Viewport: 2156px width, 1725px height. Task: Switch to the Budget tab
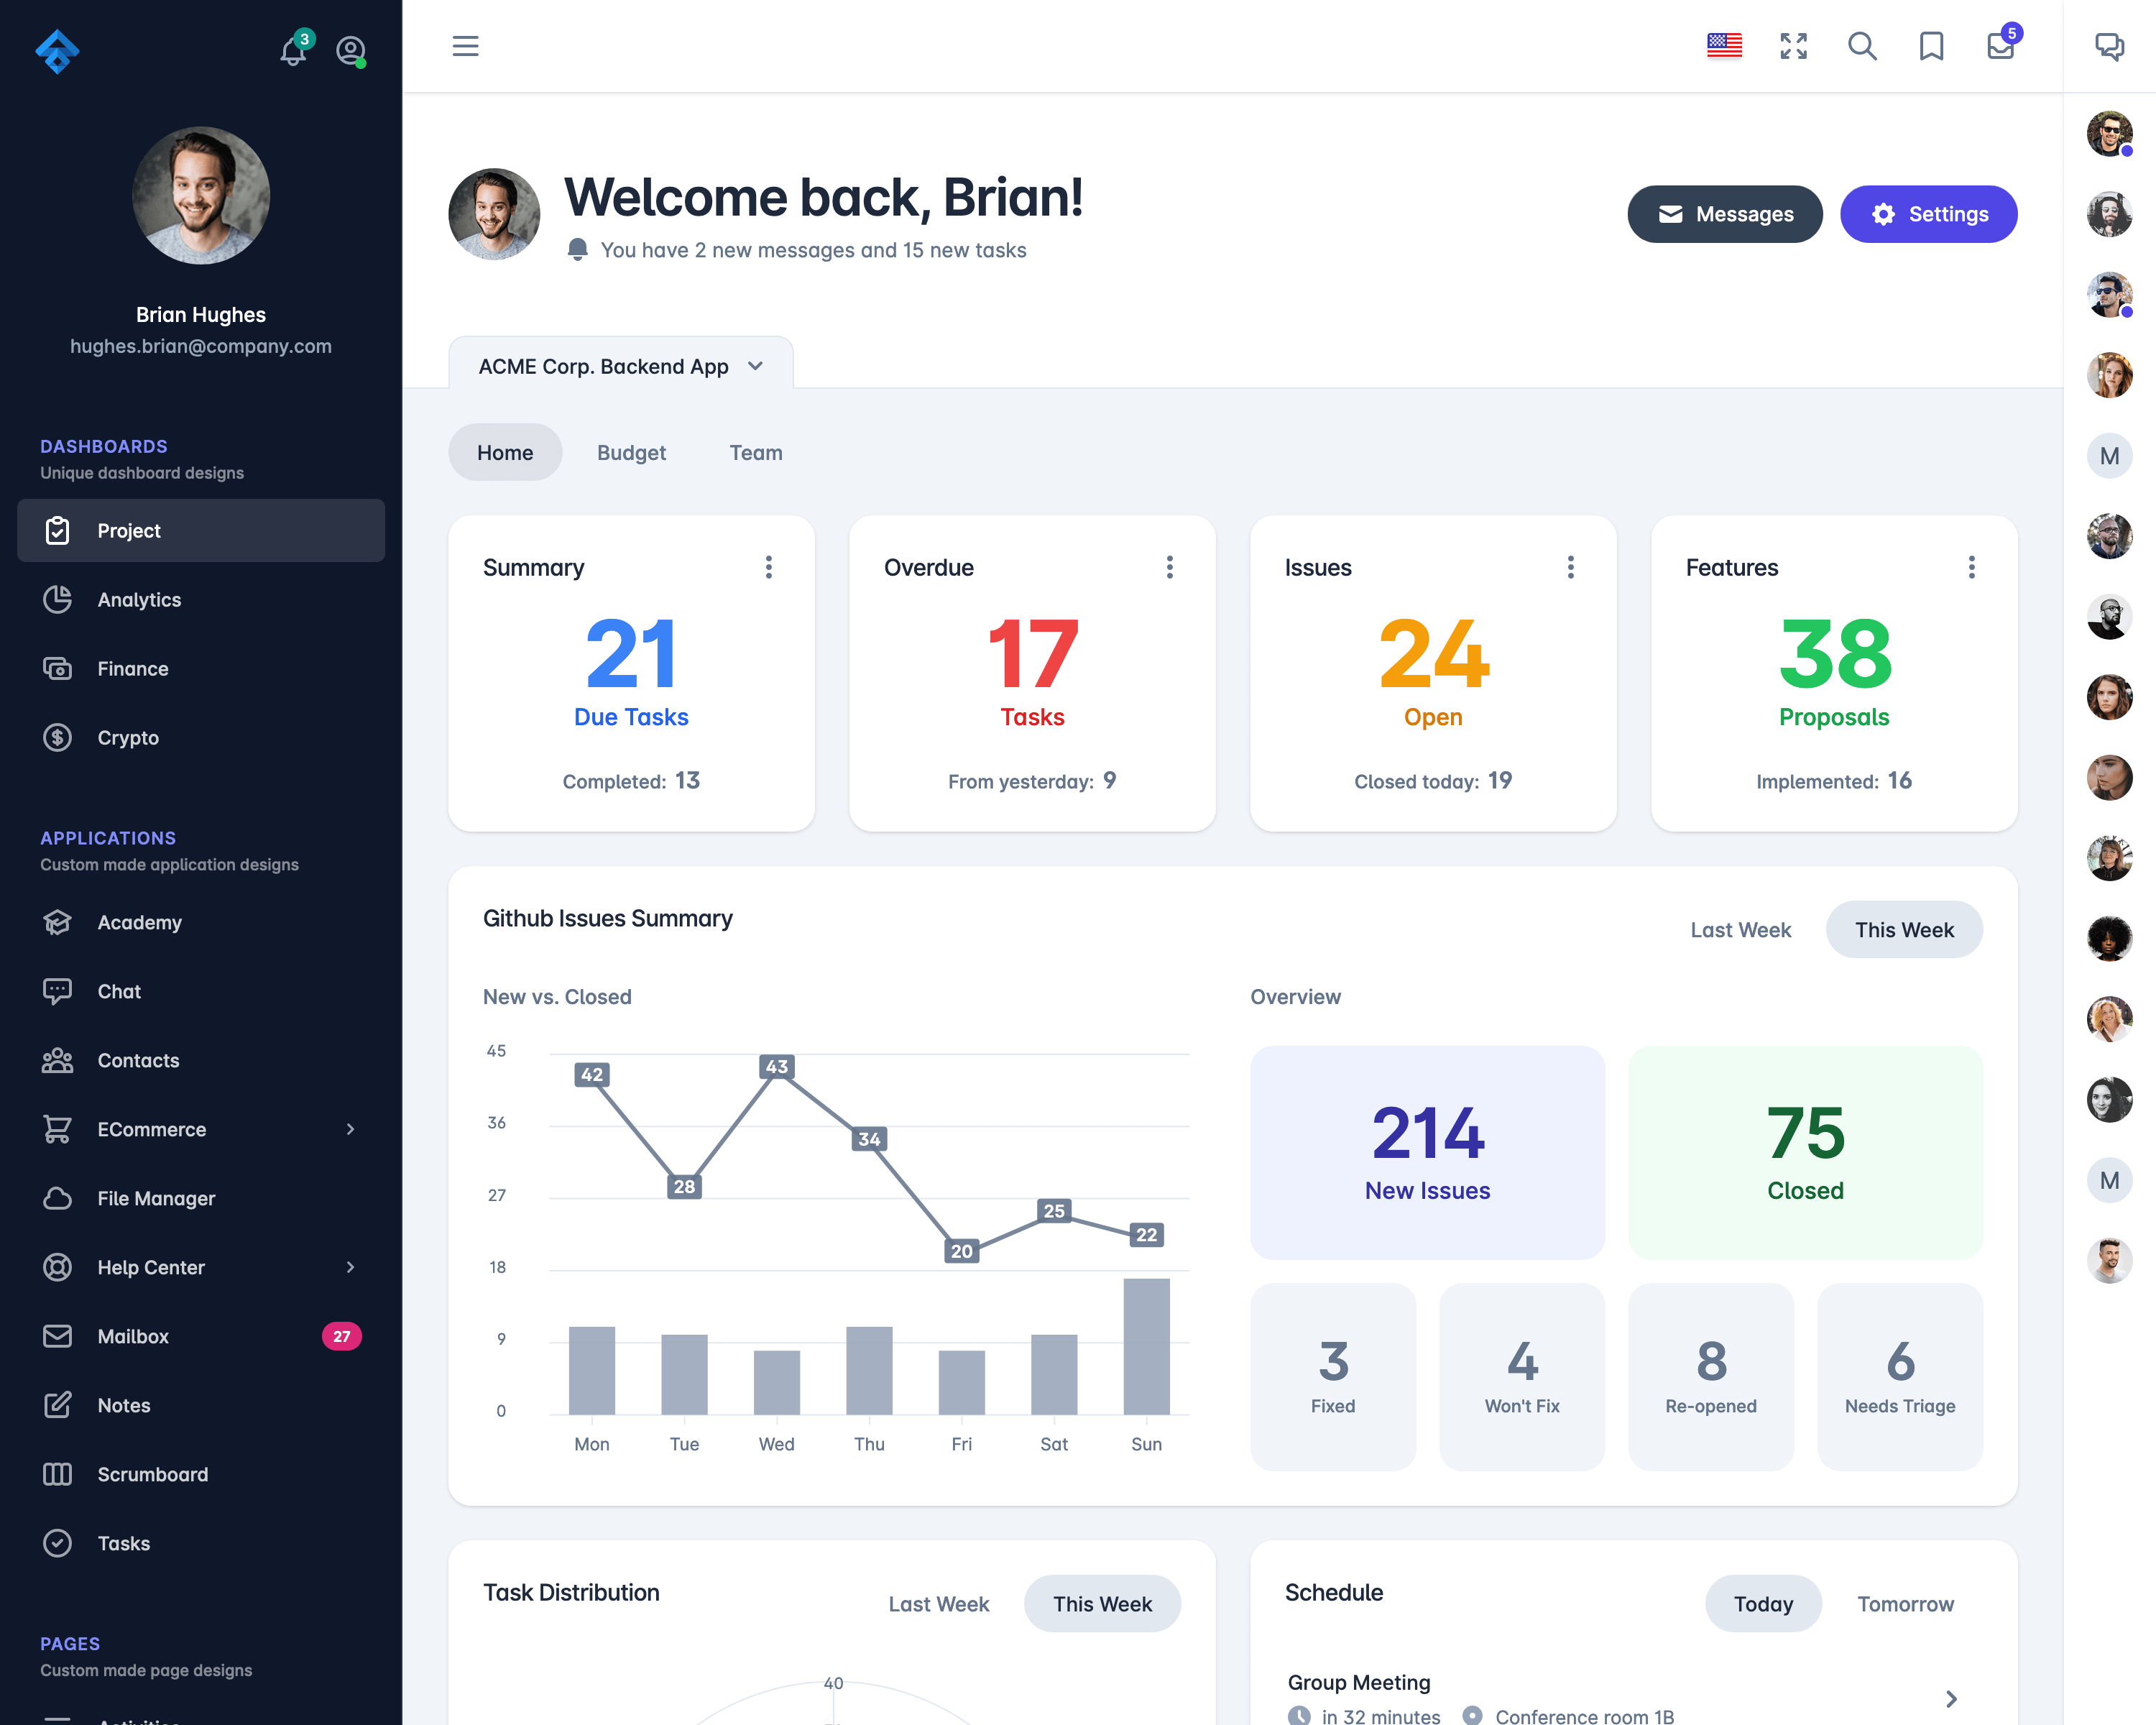coord(630,452)
